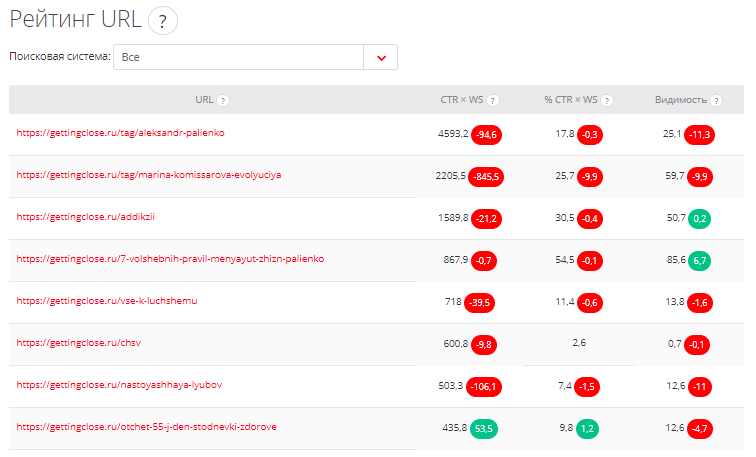This screenshot has width=756, height=457.
Task: Click red badge -845,5
Action: 486,176
